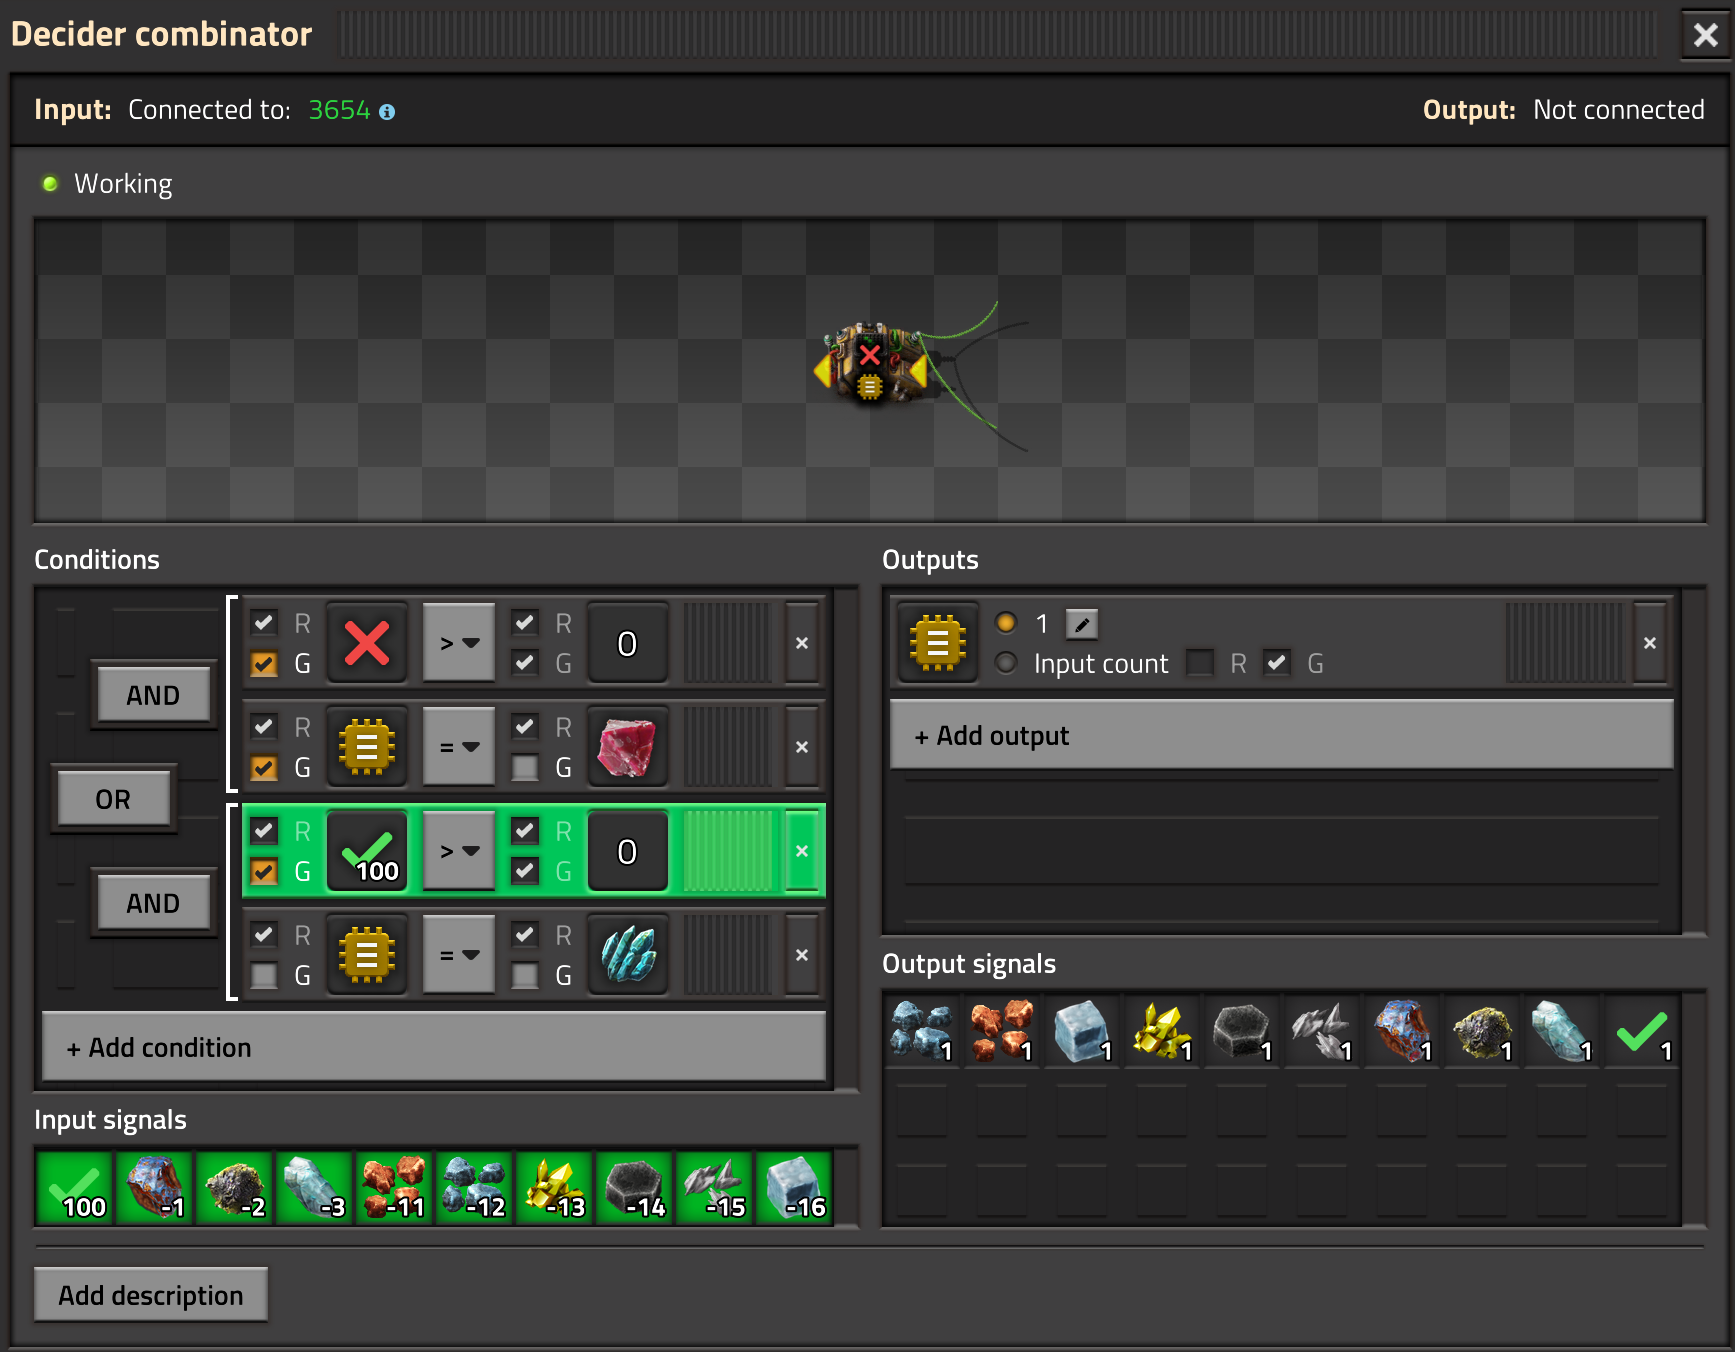
Task: Edit constant value 0 in first condition
Action: pyautogui.click(x=627, y=643)
